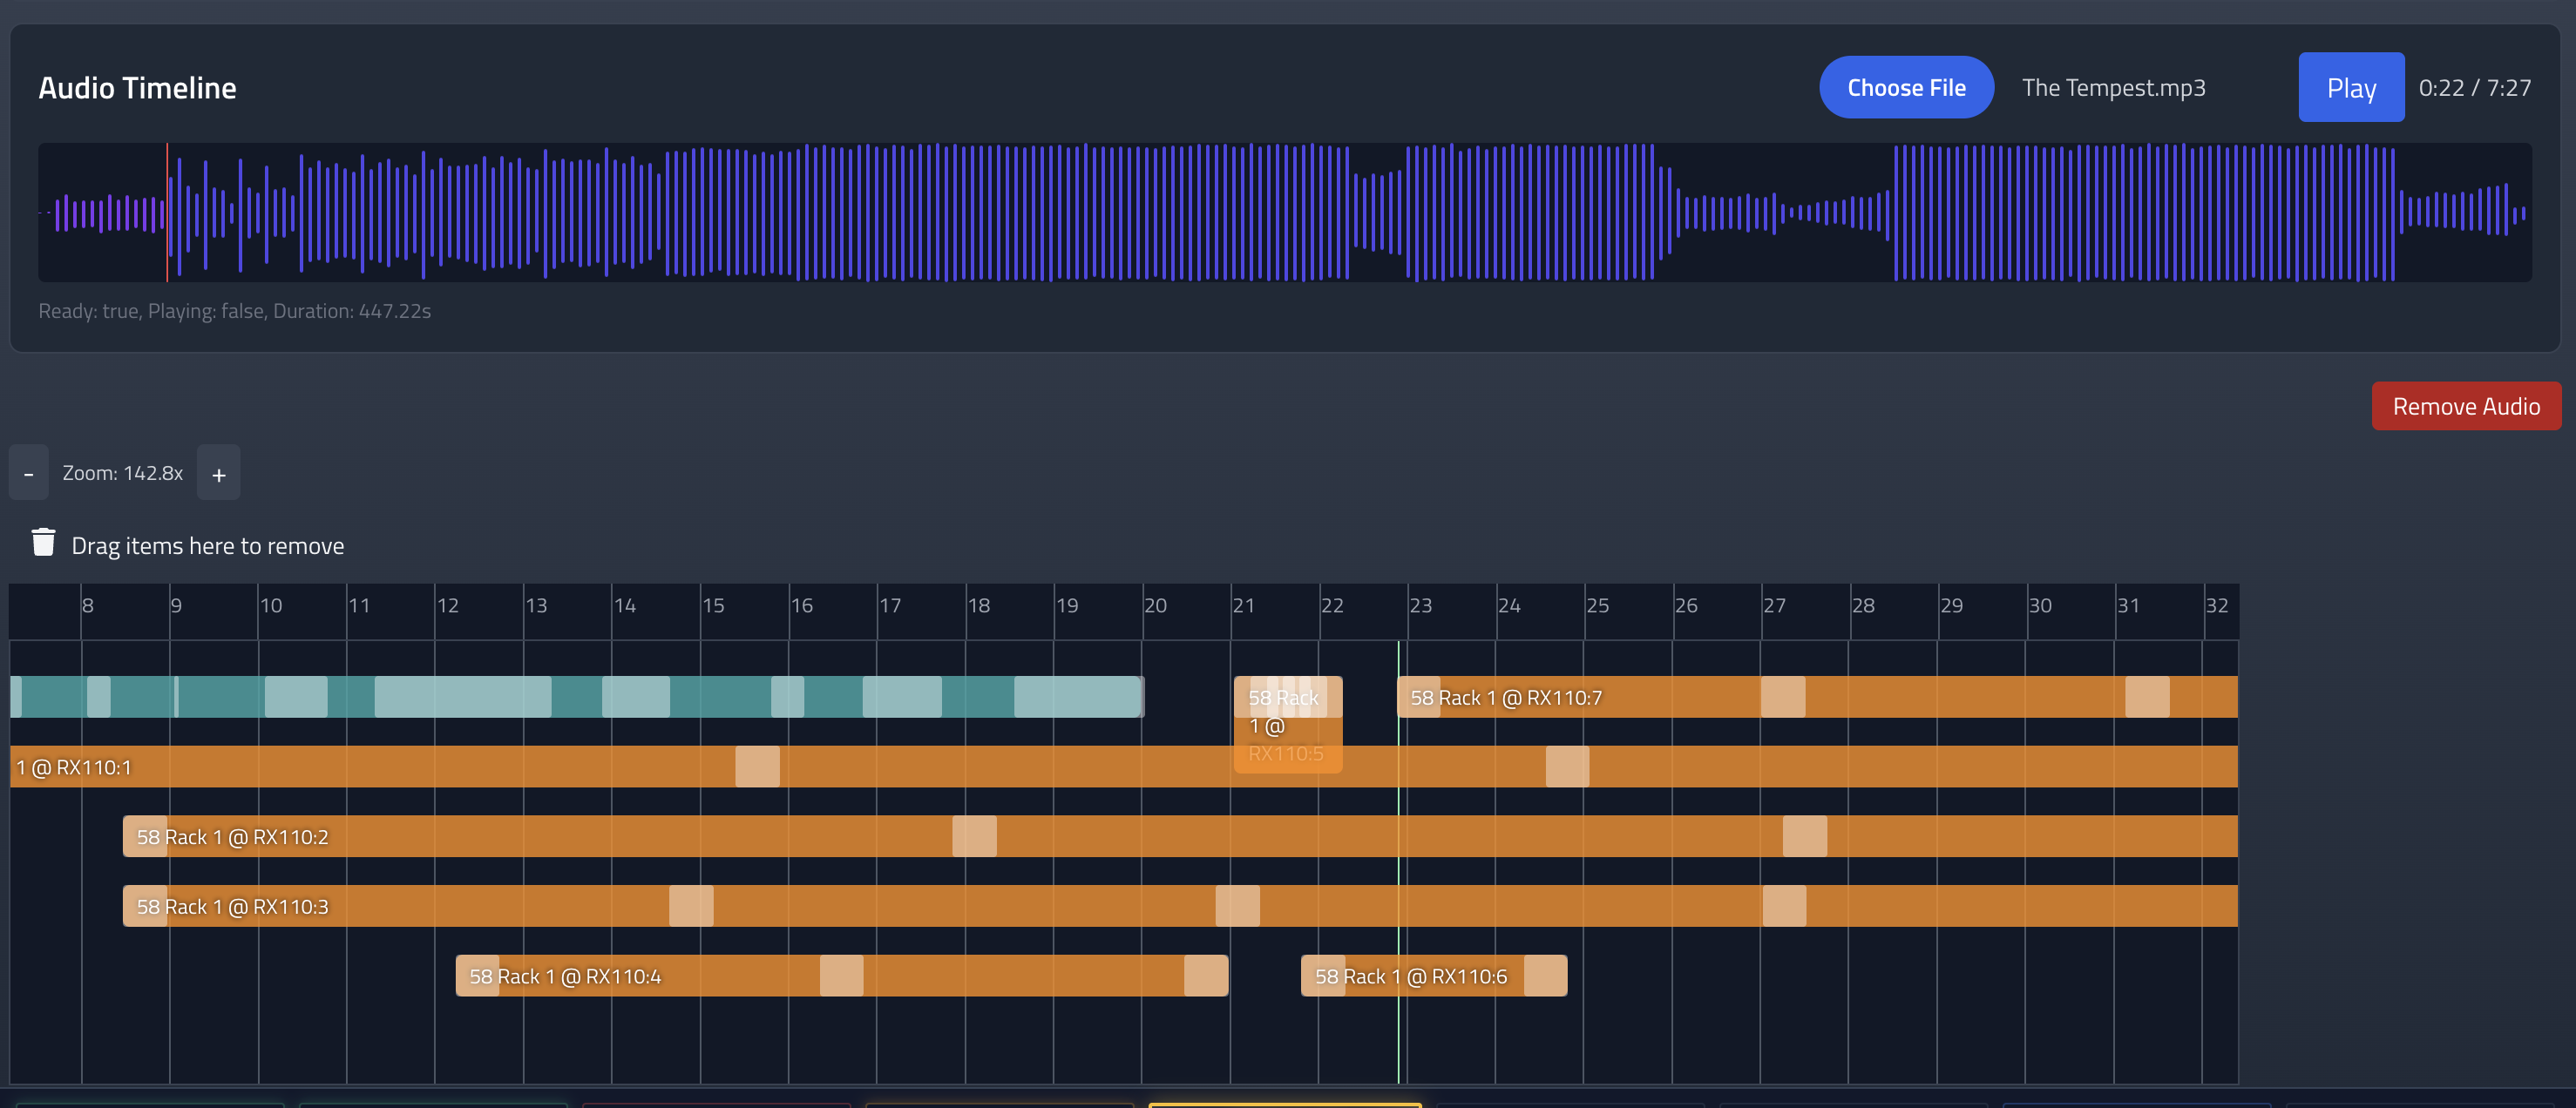Click the Choose File button
Image resolution: width=2576 pixels, height=1108 pixels.
tap(1905, 87)
